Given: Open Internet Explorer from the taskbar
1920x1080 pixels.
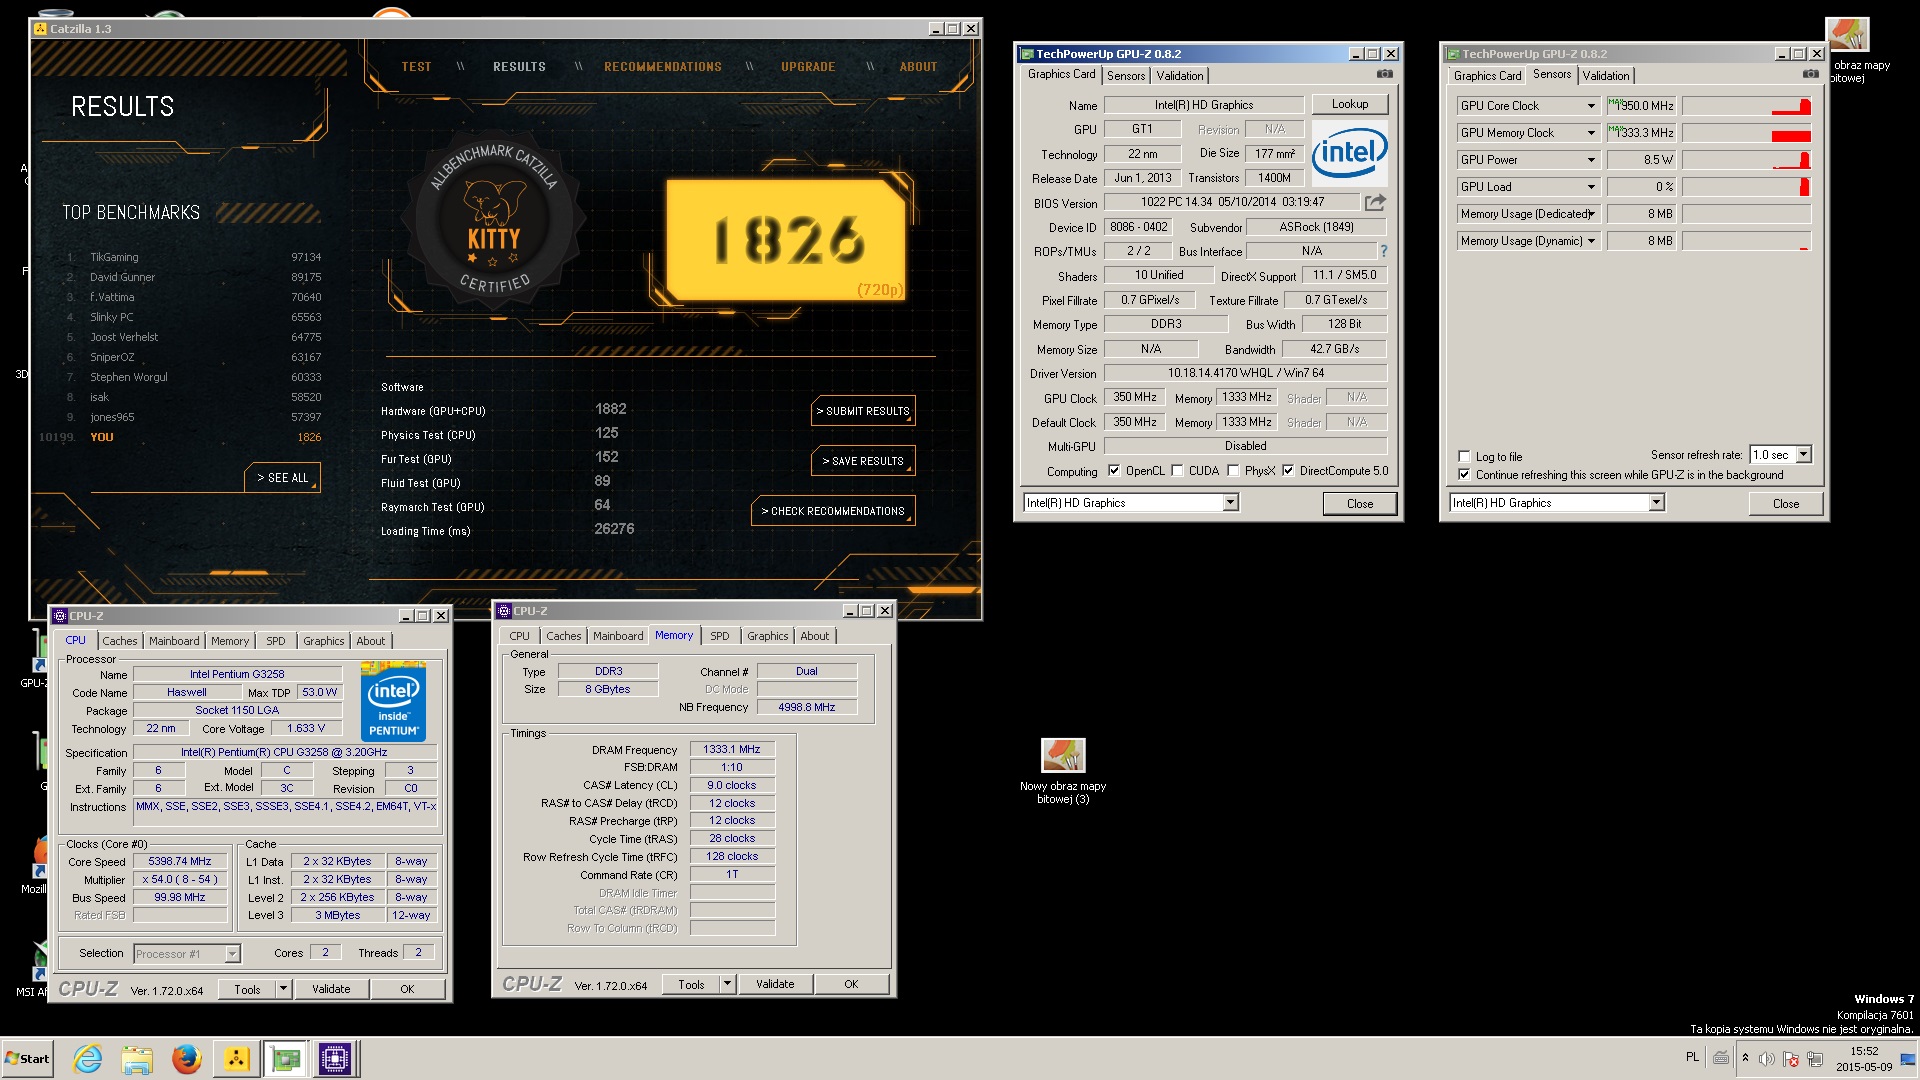Looking at the screenshot, I should 88,1059.
